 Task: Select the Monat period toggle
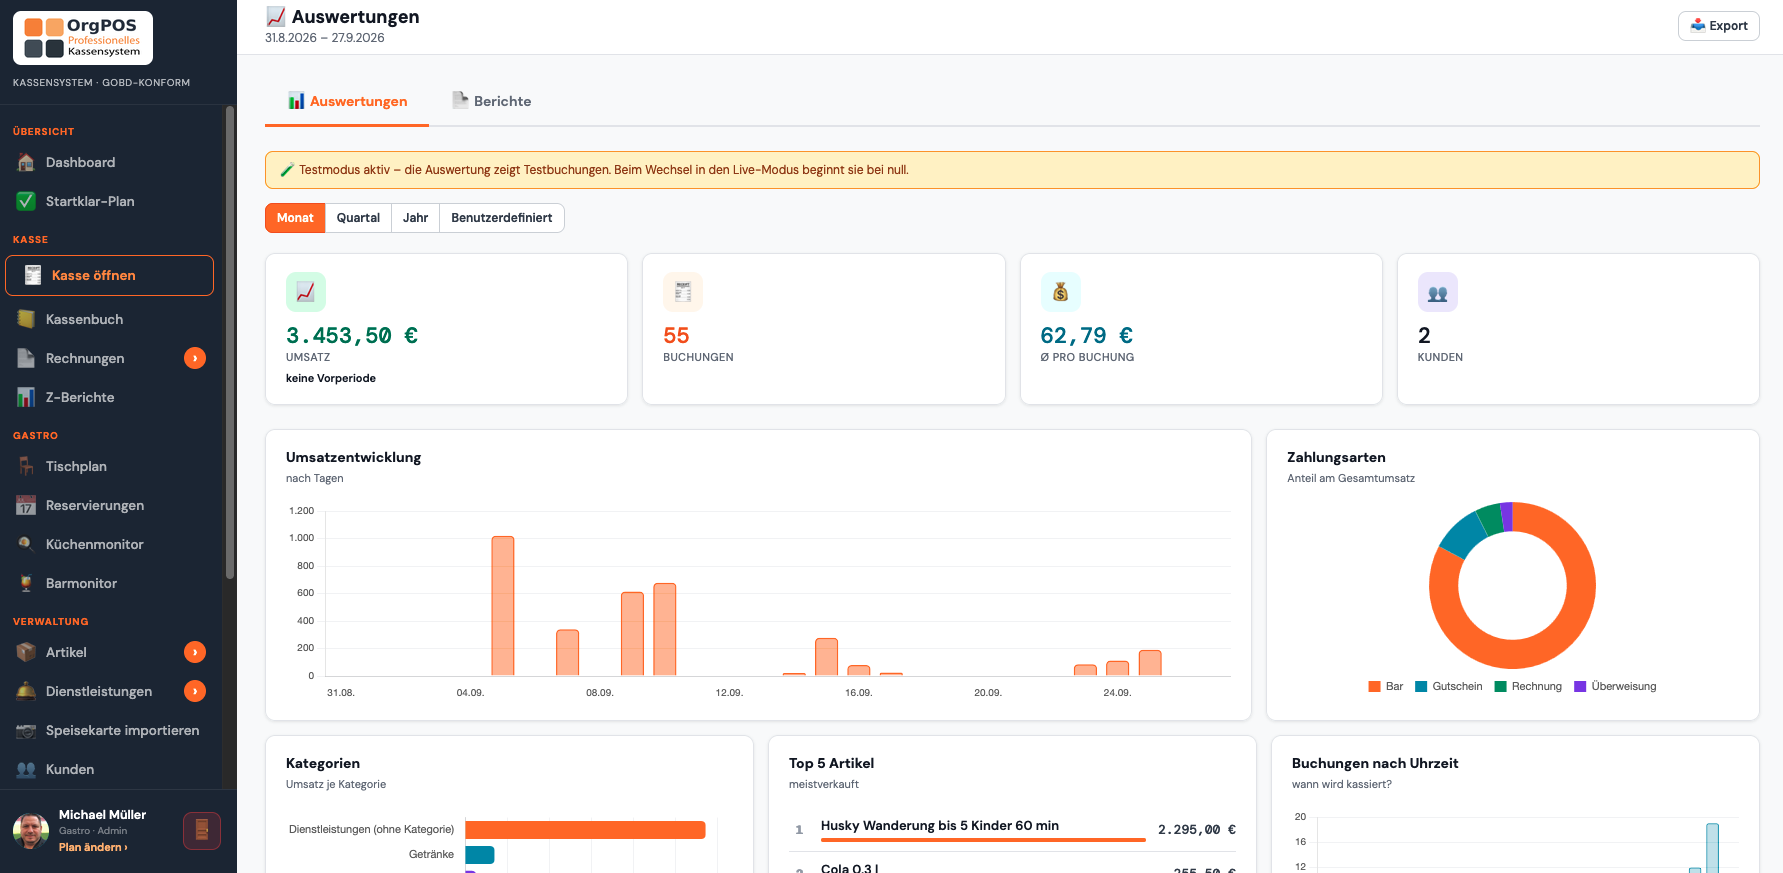(x=295, y=218)
